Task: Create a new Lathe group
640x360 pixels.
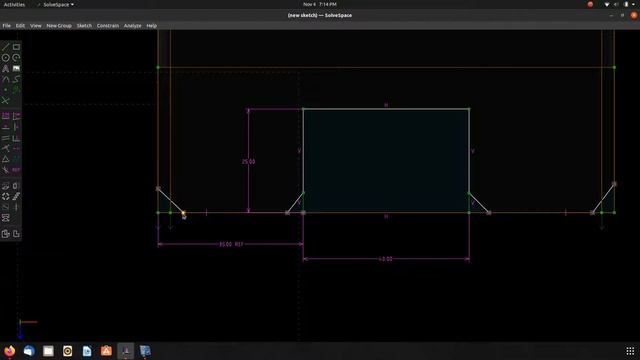Action: pos(16,186)
